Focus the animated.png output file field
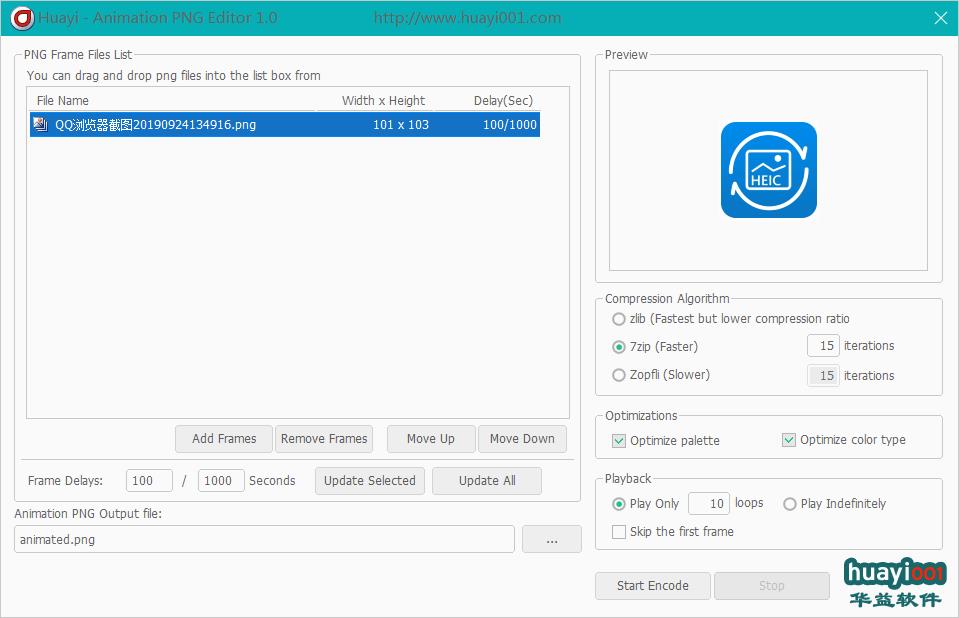 264,540
